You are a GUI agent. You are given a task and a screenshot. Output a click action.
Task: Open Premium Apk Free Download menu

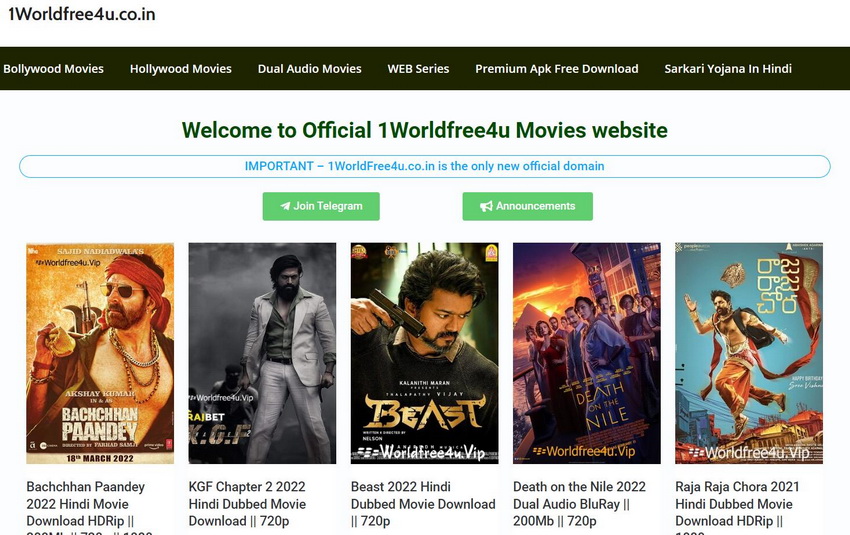(x=556, y=69)
